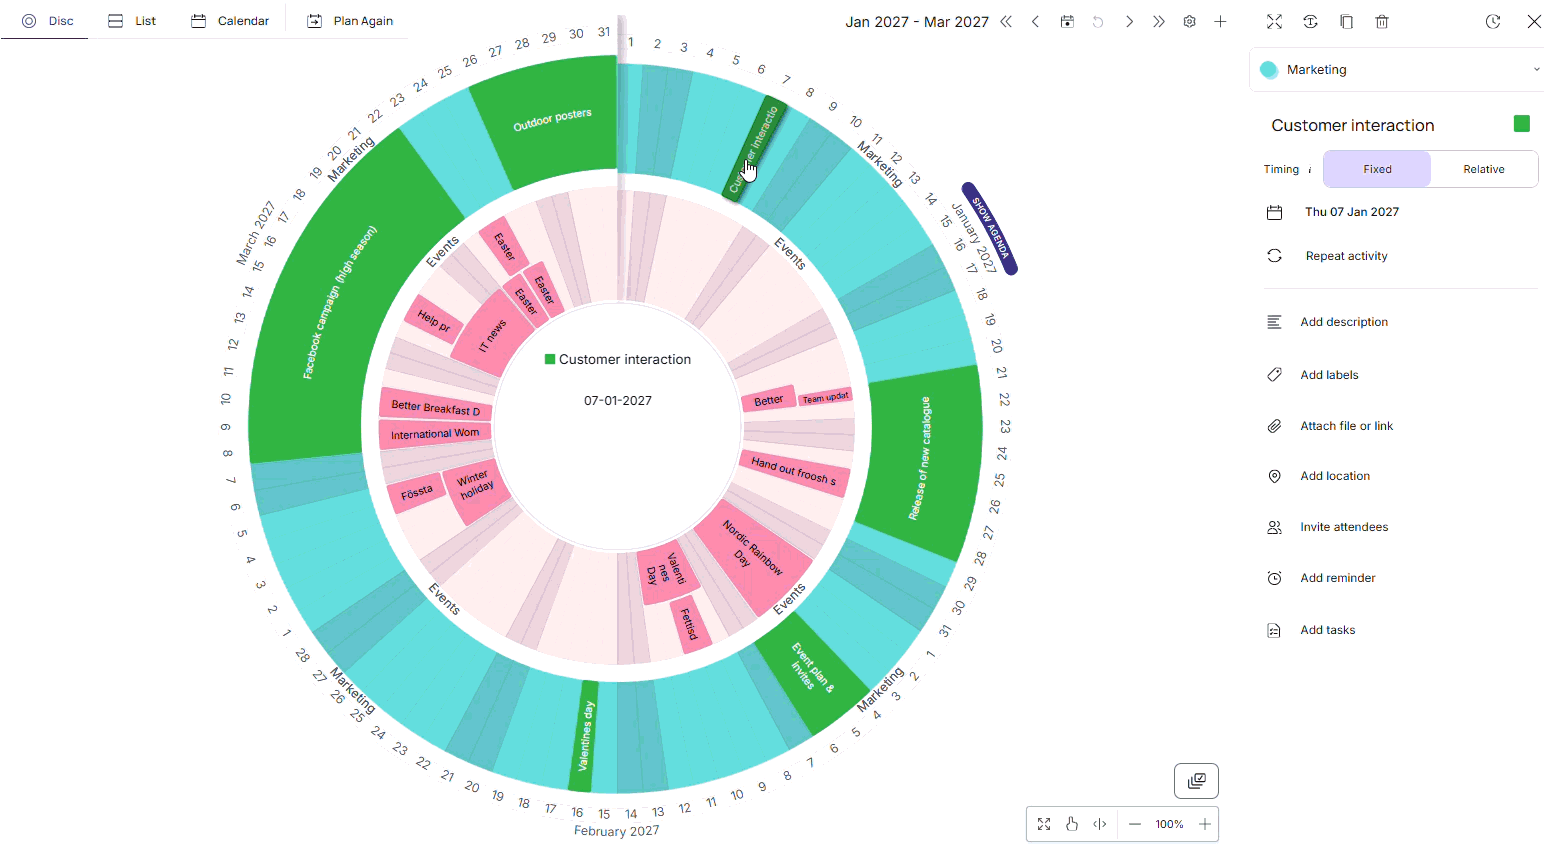Image resolution: width=1544 pixels, height=852 pixels.
Task: Zoom in with the bottom plus icon
Action: click(x=1205, y=824)
